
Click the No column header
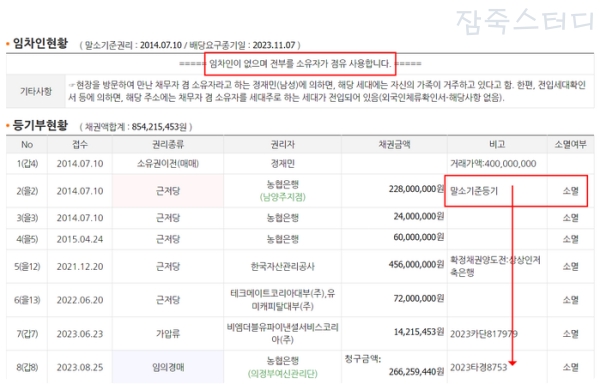coord(27,145)
